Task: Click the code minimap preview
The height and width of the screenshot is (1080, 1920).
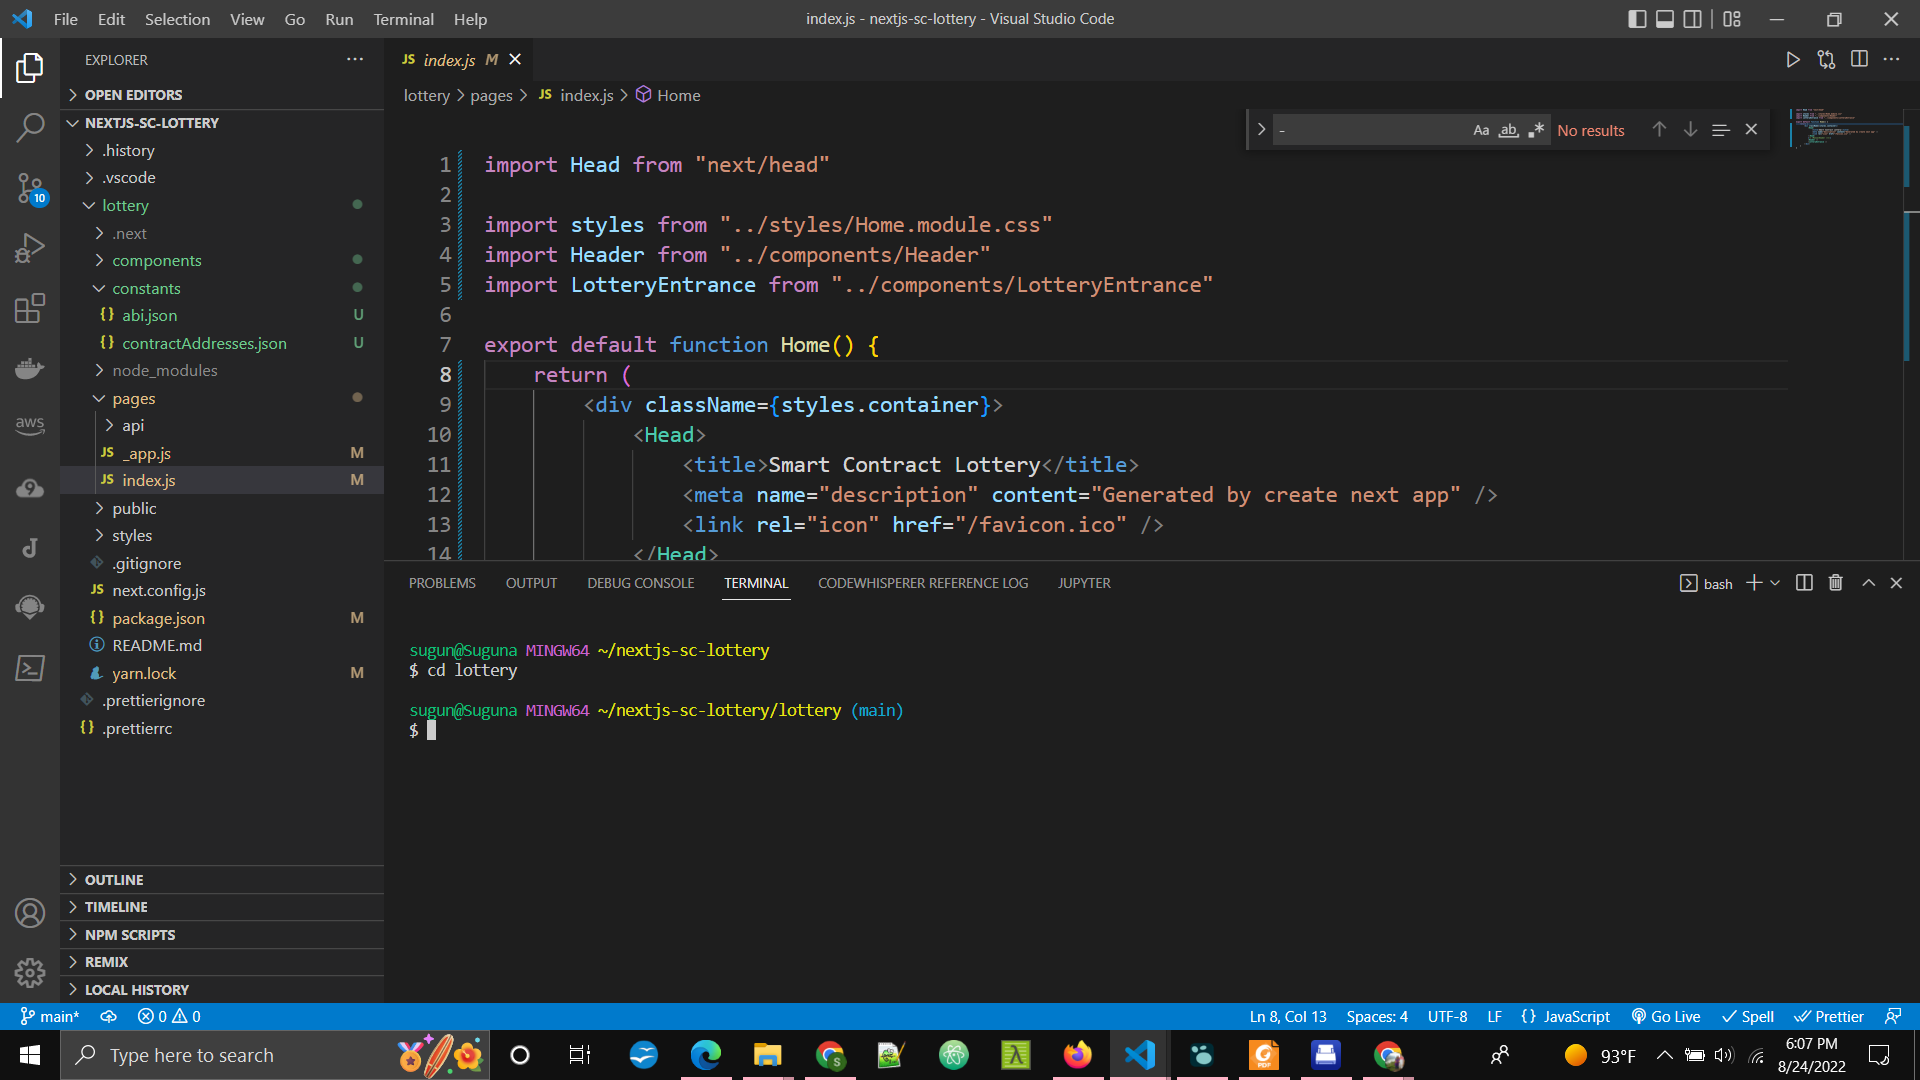Action: coord(1845,130)
